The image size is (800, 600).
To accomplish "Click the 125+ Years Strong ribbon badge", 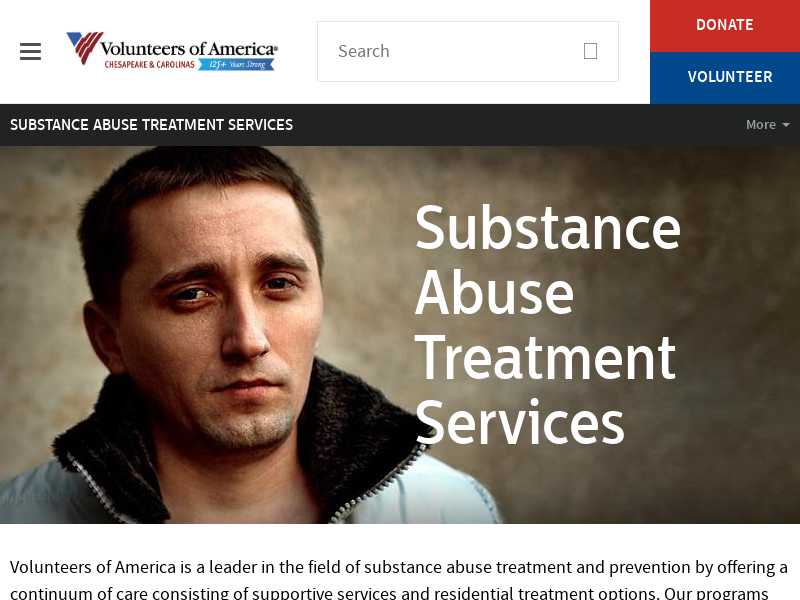I will (236, 64).
